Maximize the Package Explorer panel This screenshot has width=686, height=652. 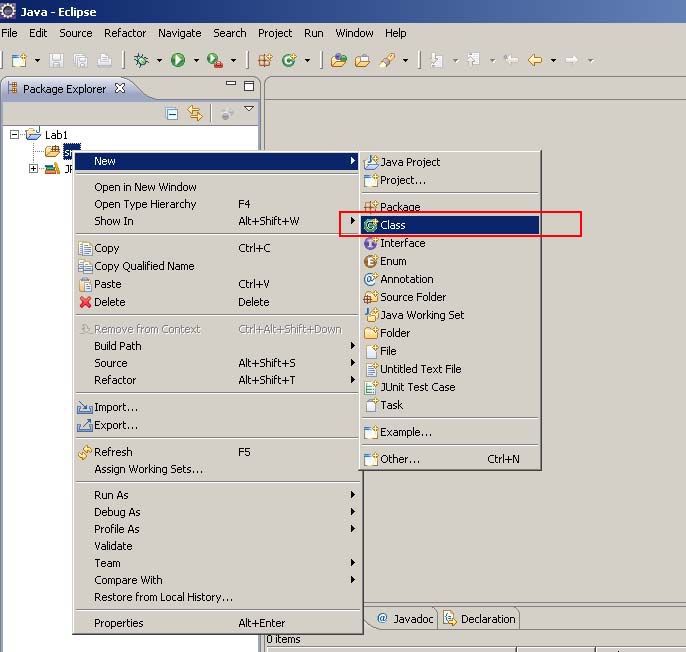click(x=249, y=86)
